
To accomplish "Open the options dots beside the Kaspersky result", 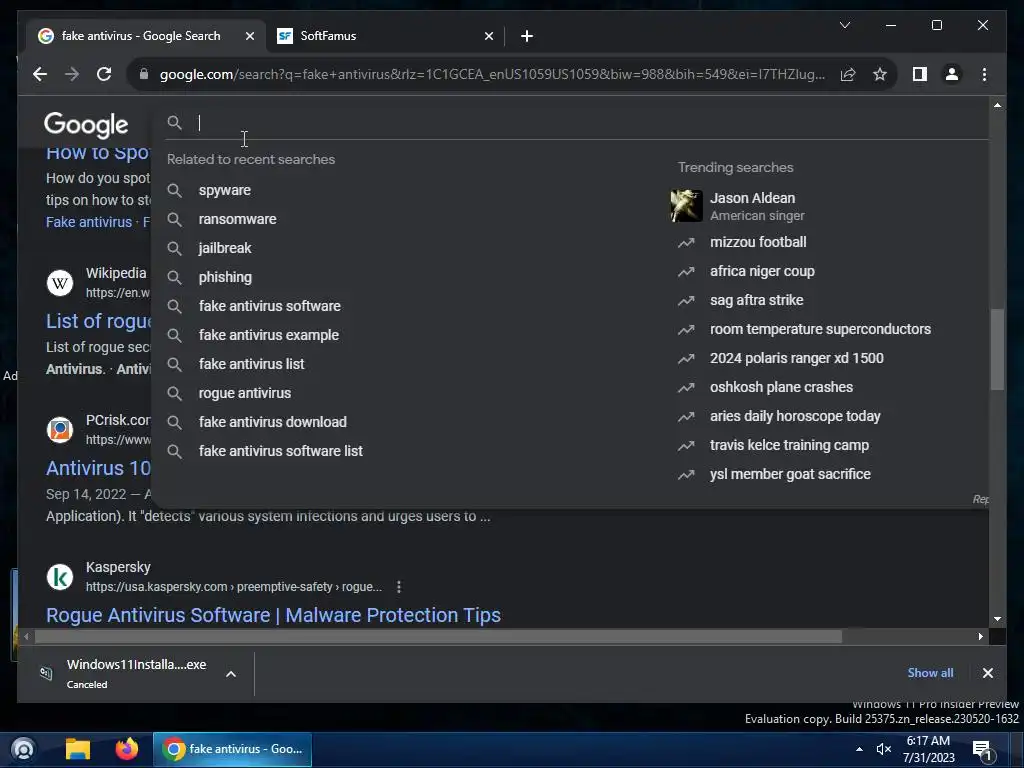I will pos(398,587).
